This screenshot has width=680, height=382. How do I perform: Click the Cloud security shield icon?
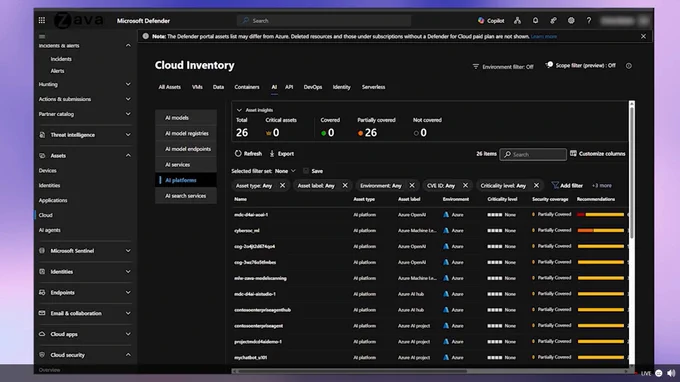point(42,355)
